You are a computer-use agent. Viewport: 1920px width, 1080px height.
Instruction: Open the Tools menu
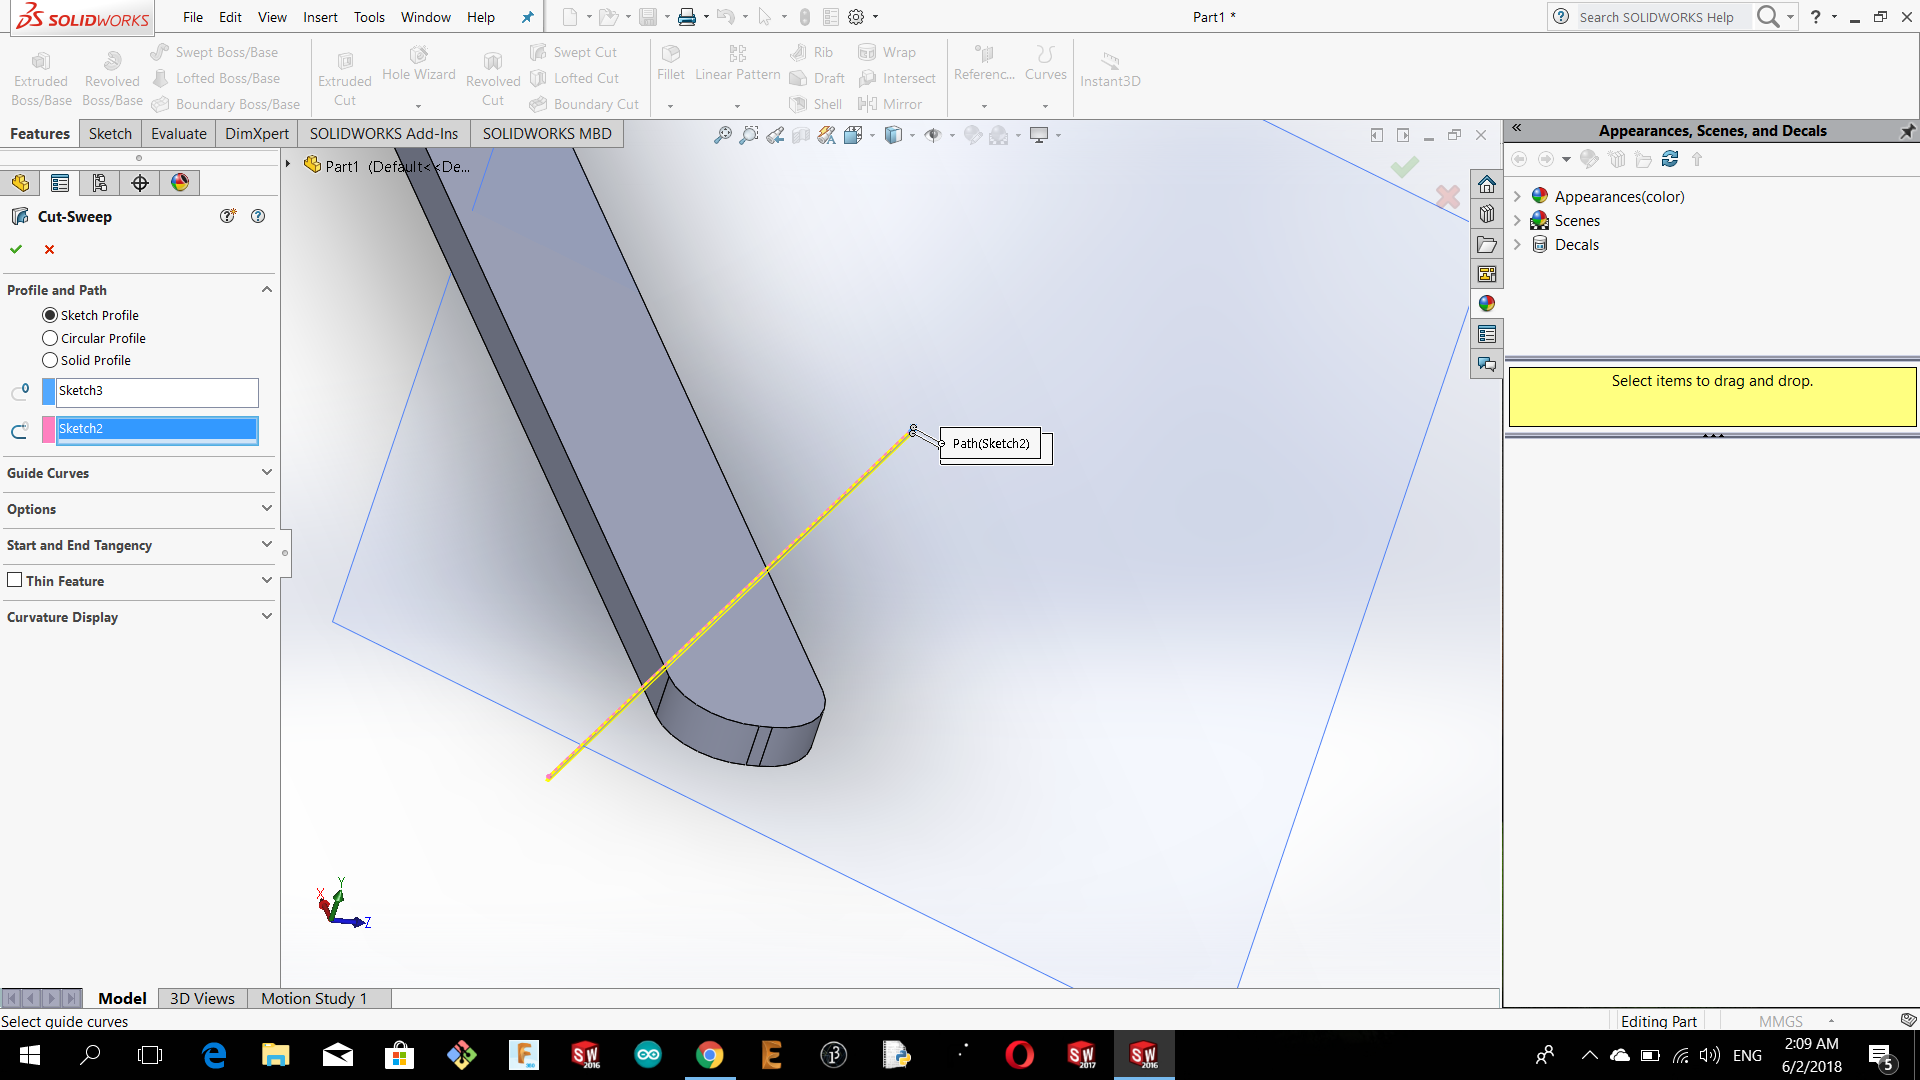click(x=369, y=17)
